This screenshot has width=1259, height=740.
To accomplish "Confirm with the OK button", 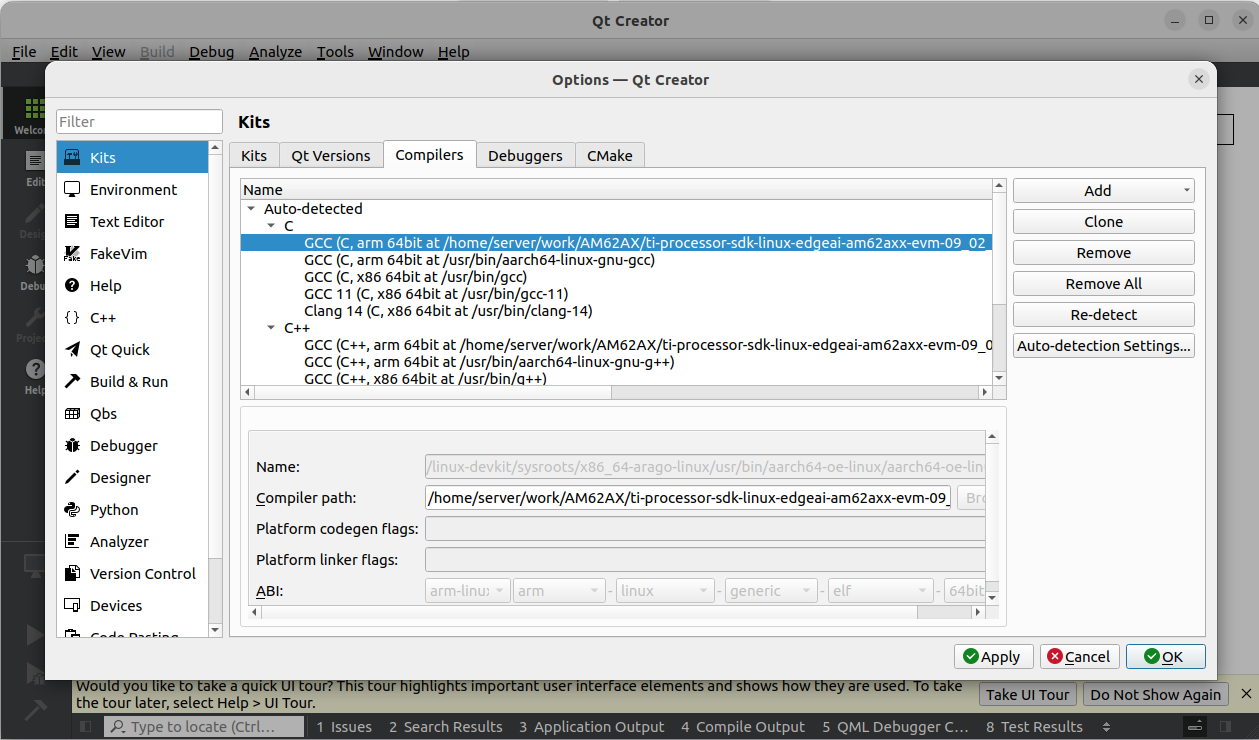I will tap(1165, 657).
